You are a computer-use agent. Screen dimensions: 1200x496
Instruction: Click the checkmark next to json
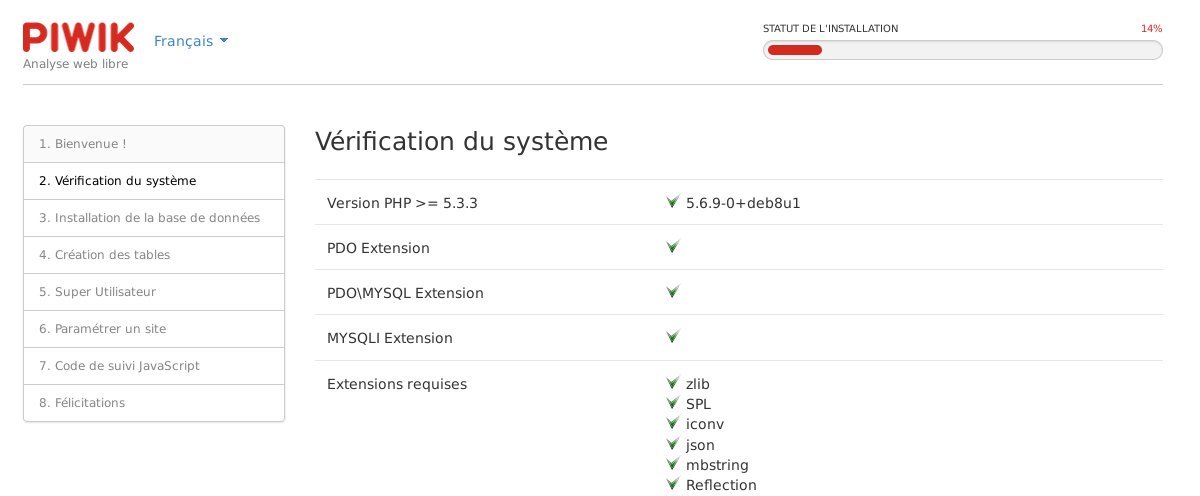click(673, 444)
